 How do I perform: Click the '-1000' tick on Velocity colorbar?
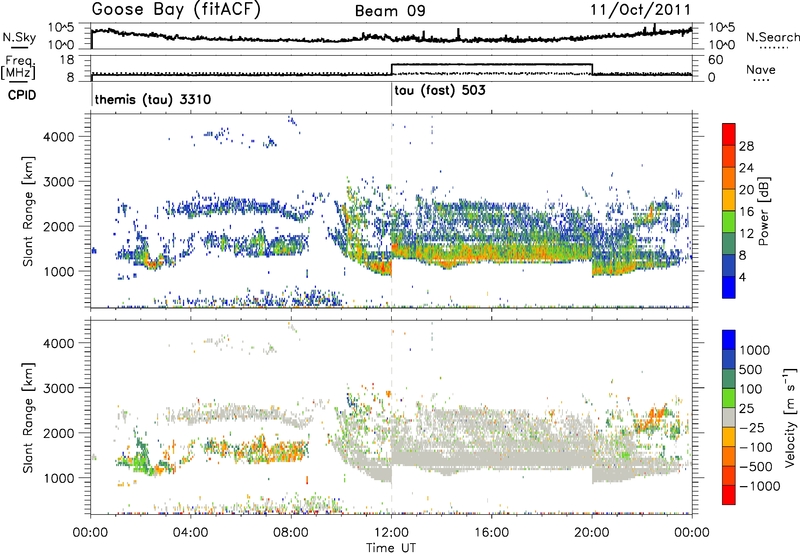[759, 486]
